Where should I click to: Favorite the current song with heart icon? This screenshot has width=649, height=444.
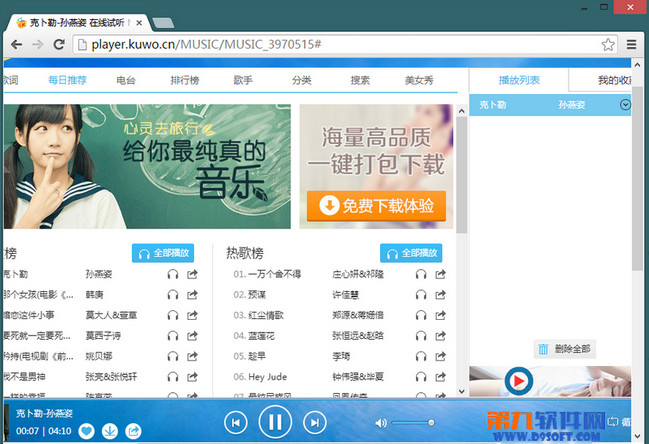tap(86, 431)
